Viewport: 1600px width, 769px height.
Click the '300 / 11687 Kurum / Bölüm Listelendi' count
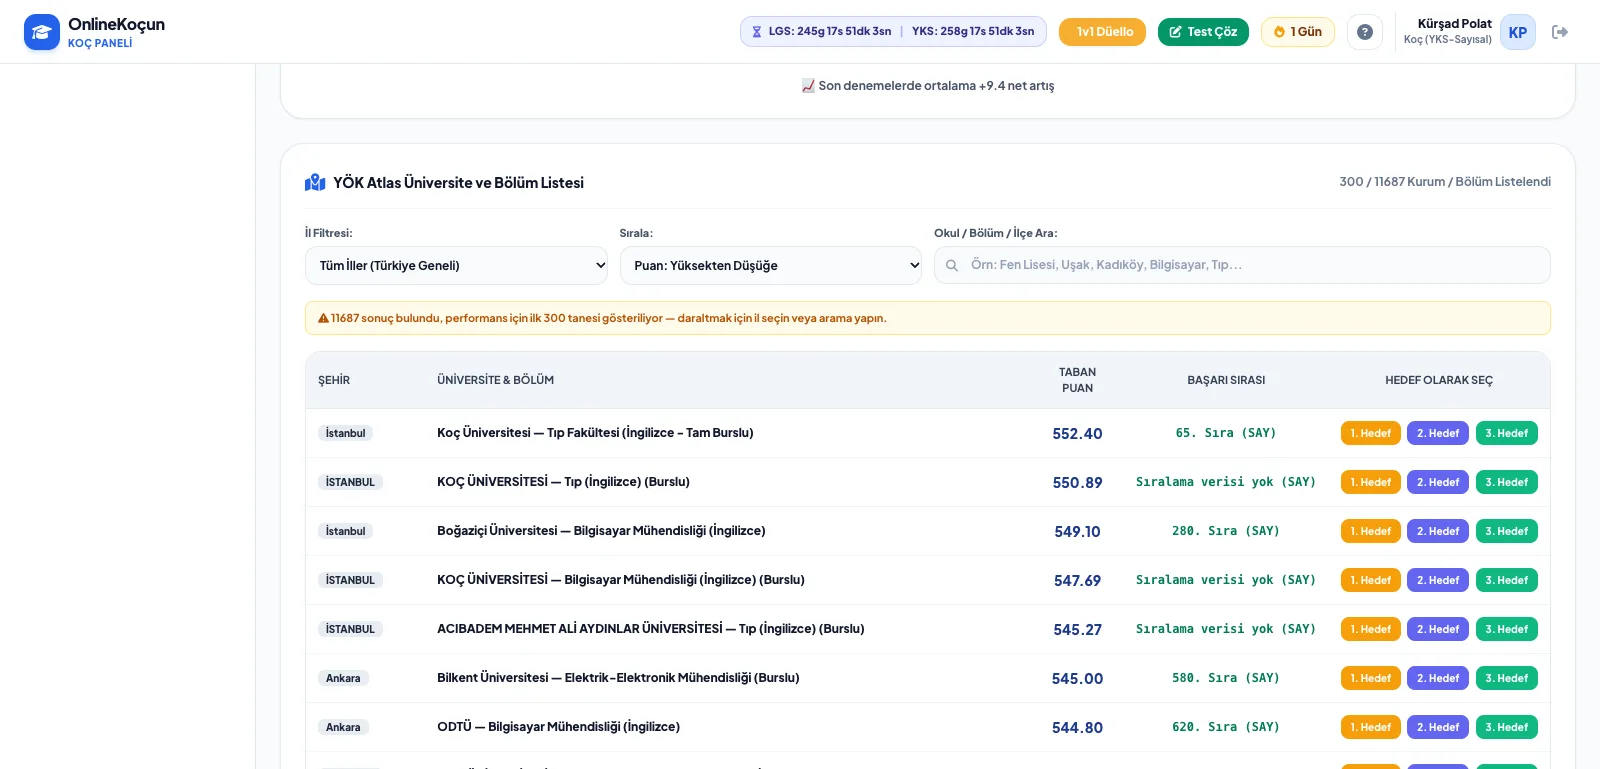[1445, 182]
